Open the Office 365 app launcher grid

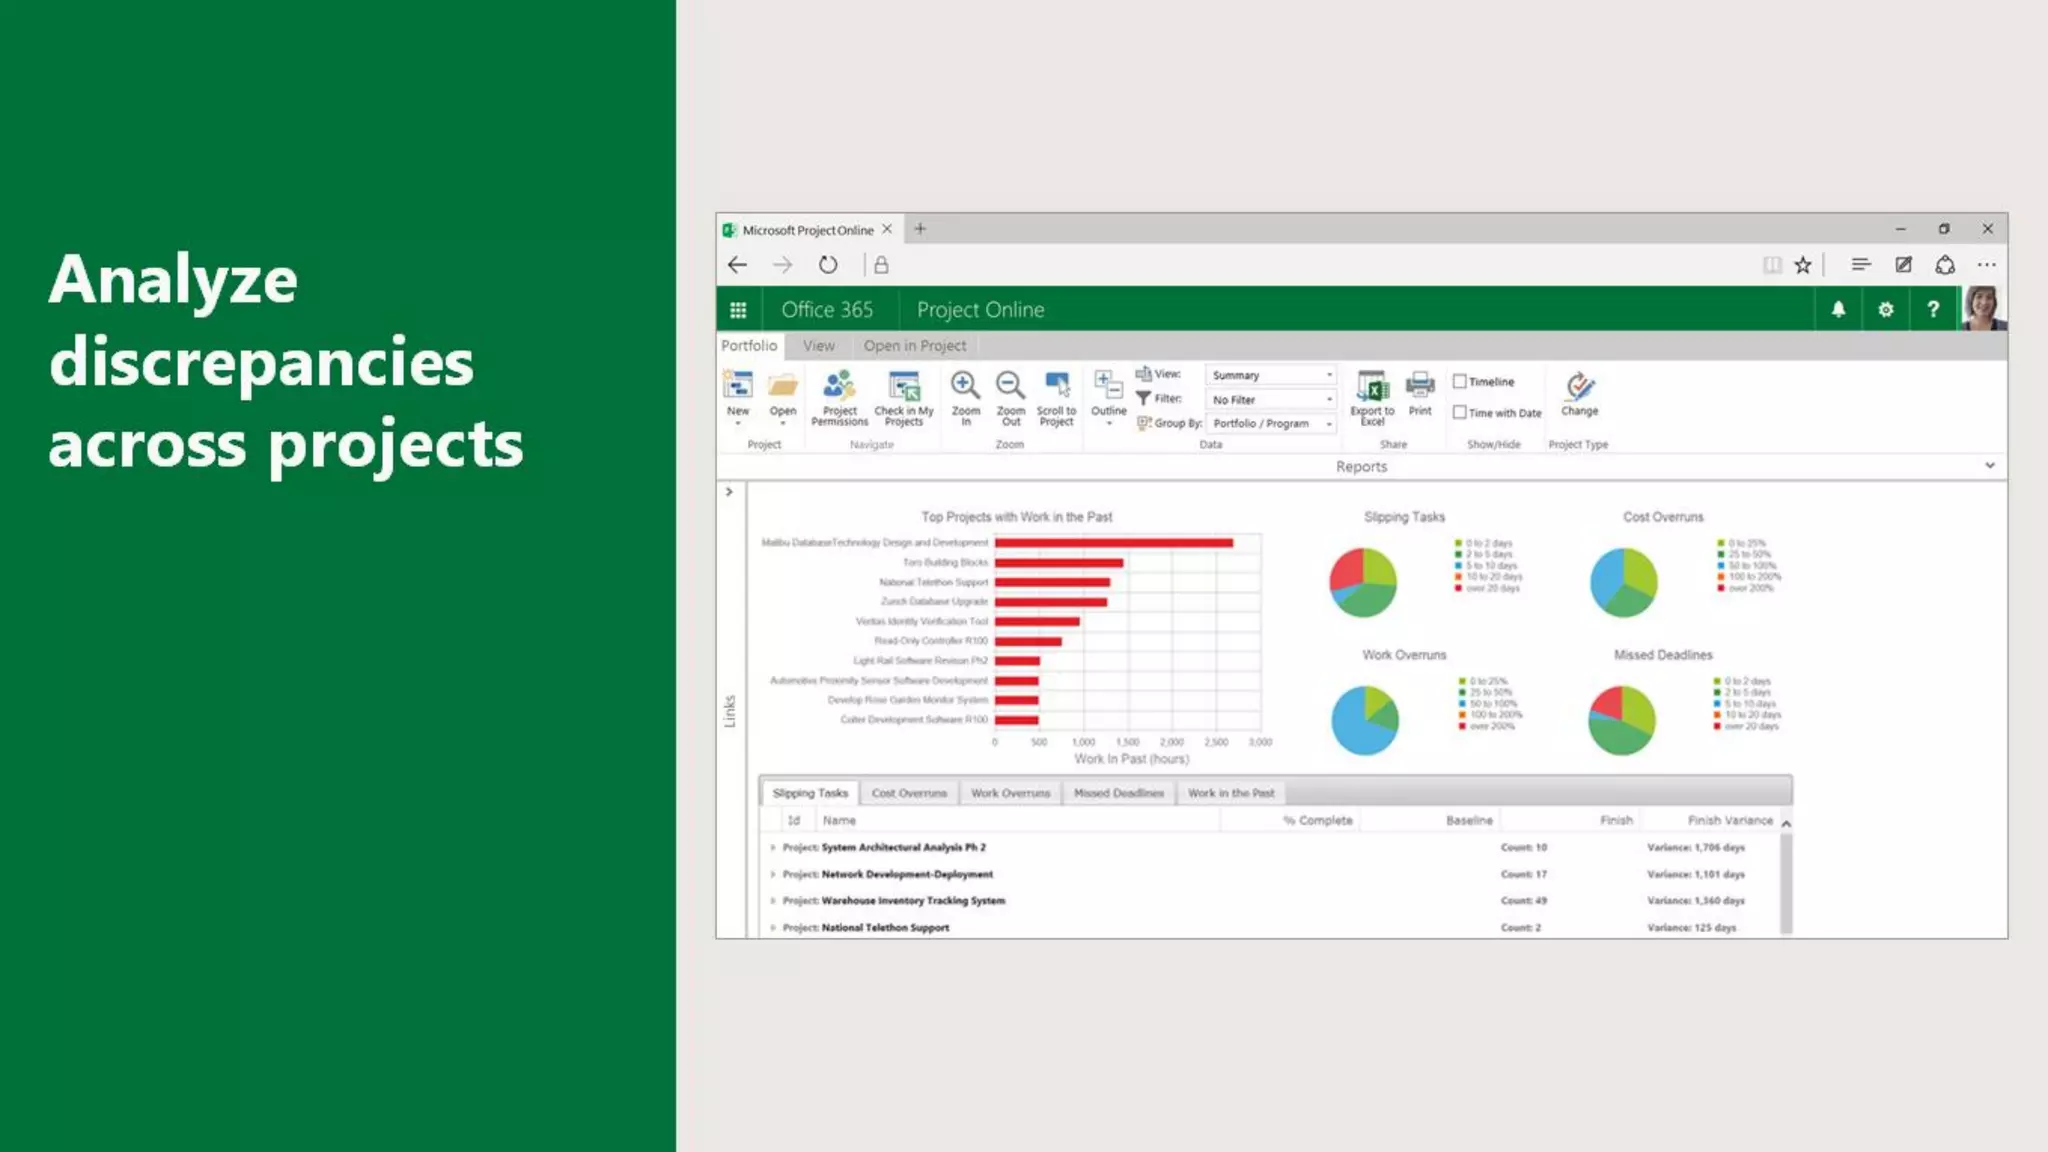click(738, 310)
